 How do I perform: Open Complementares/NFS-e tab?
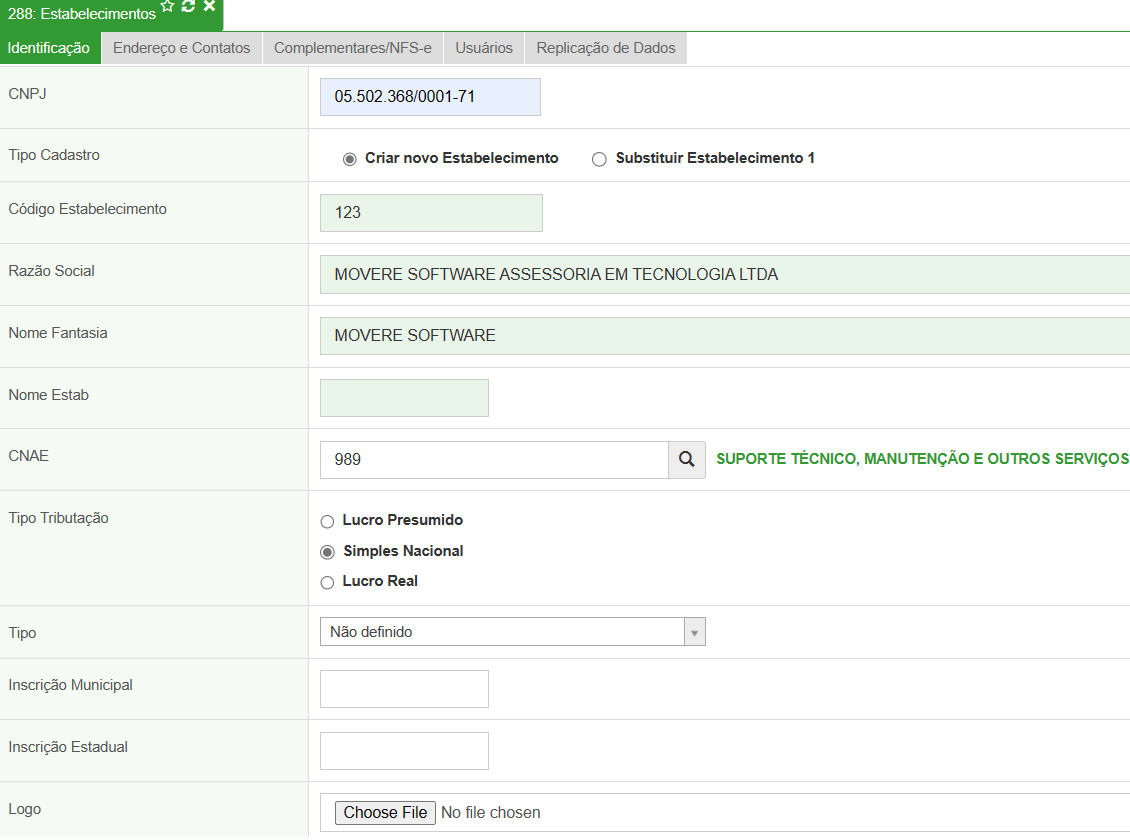click(352, 48)
